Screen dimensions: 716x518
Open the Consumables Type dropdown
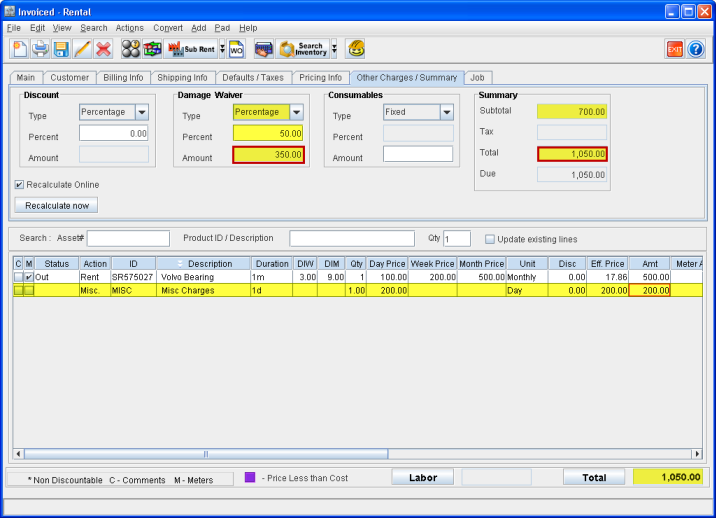coord(447,112)
